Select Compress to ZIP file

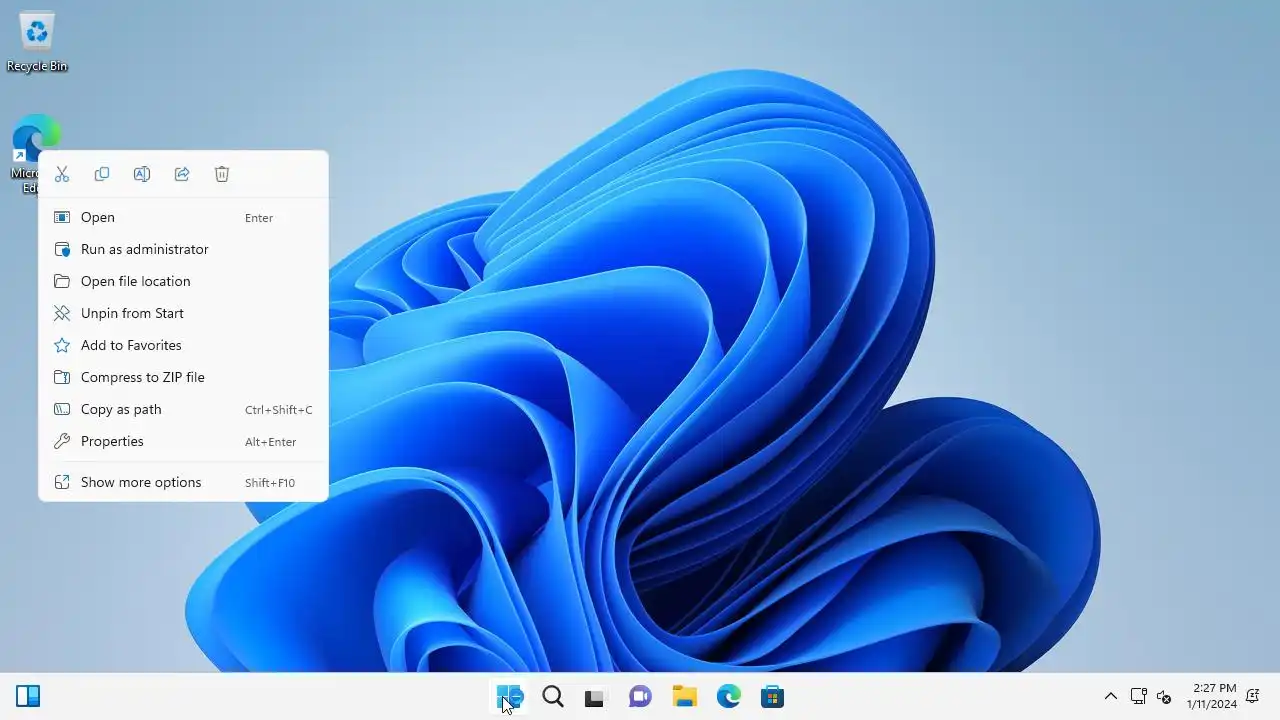[x=183, y=377]
